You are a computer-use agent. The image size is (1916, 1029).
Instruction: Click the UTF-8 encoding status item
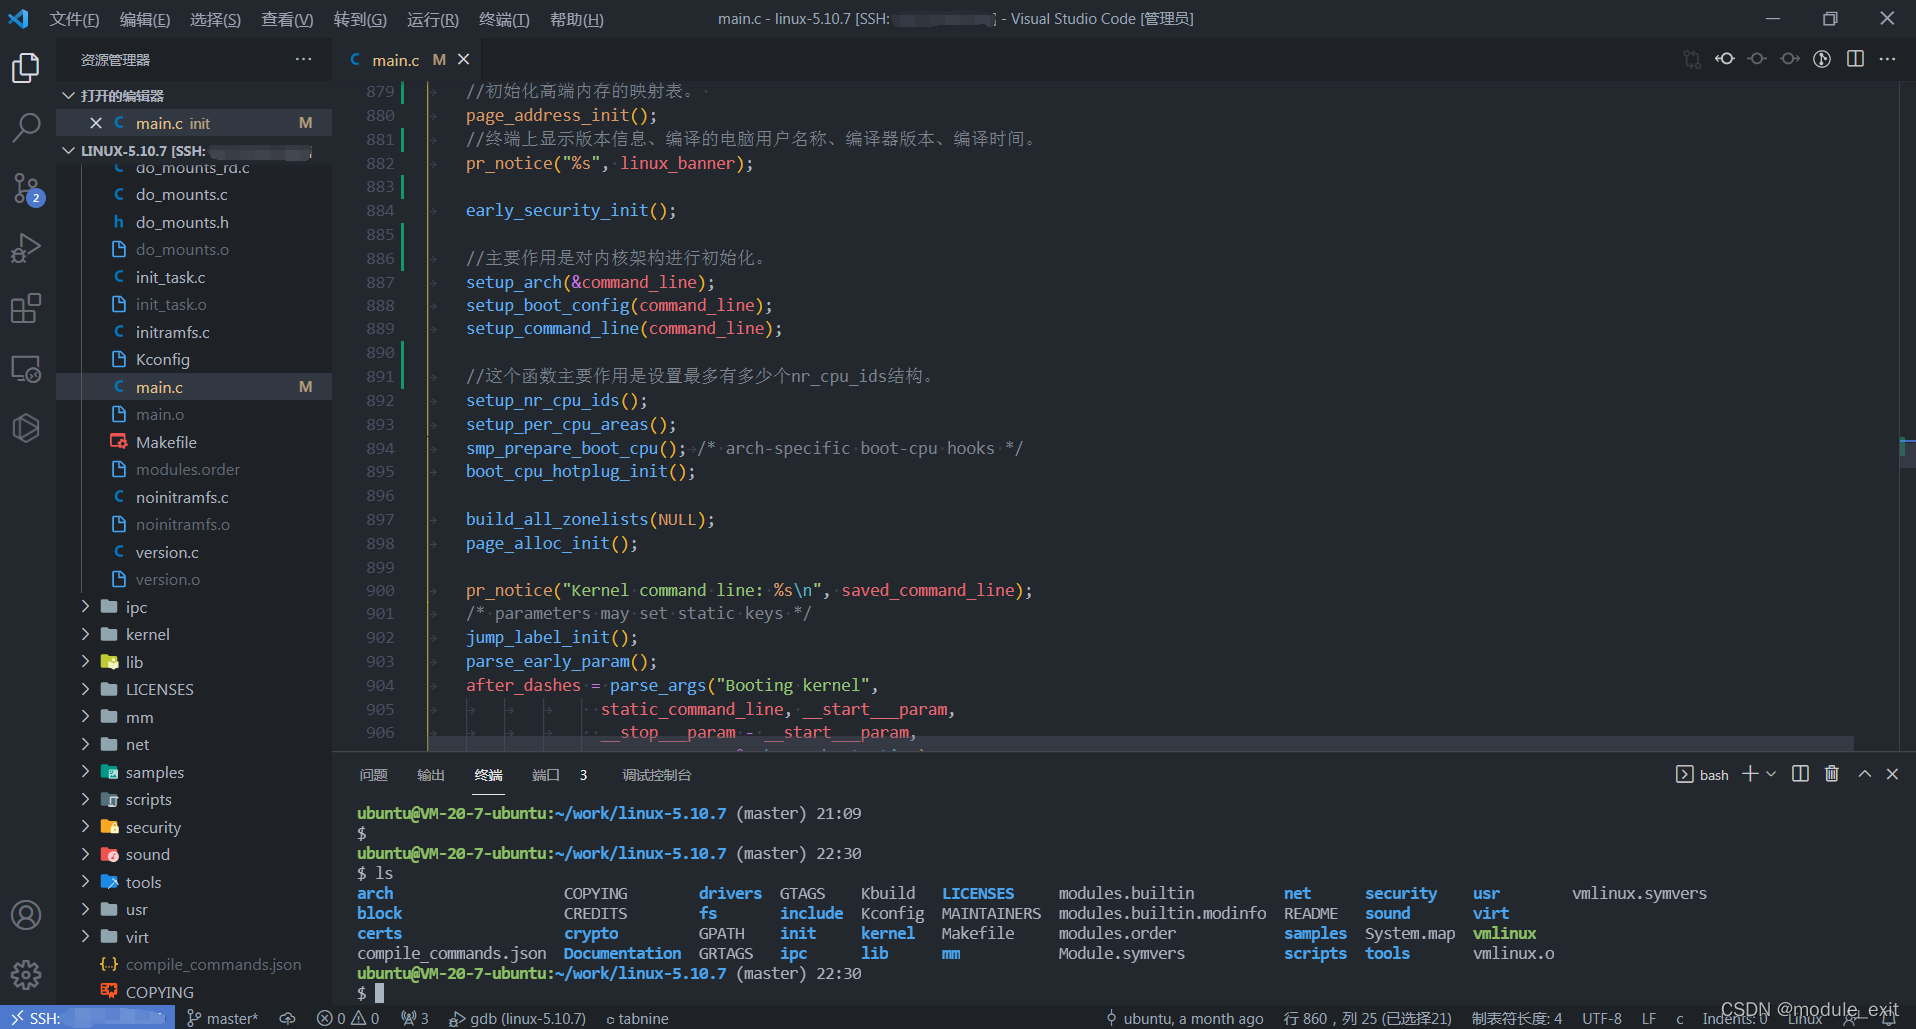tap(1602, 1018)
